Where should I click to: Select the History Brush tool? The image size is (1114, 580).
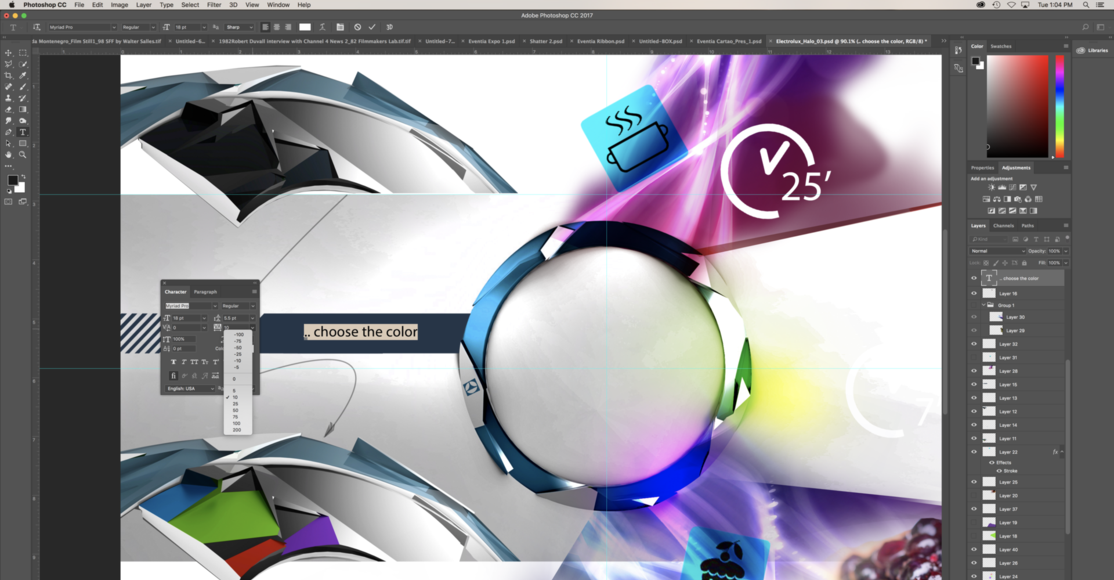click(23, 98)
